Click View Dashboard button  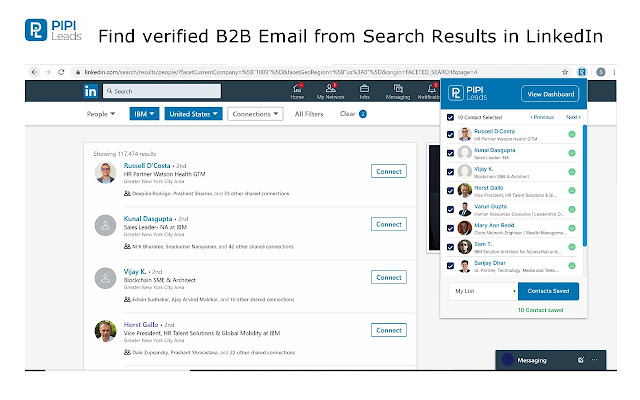pyautogui.click(x=550, y=94)
